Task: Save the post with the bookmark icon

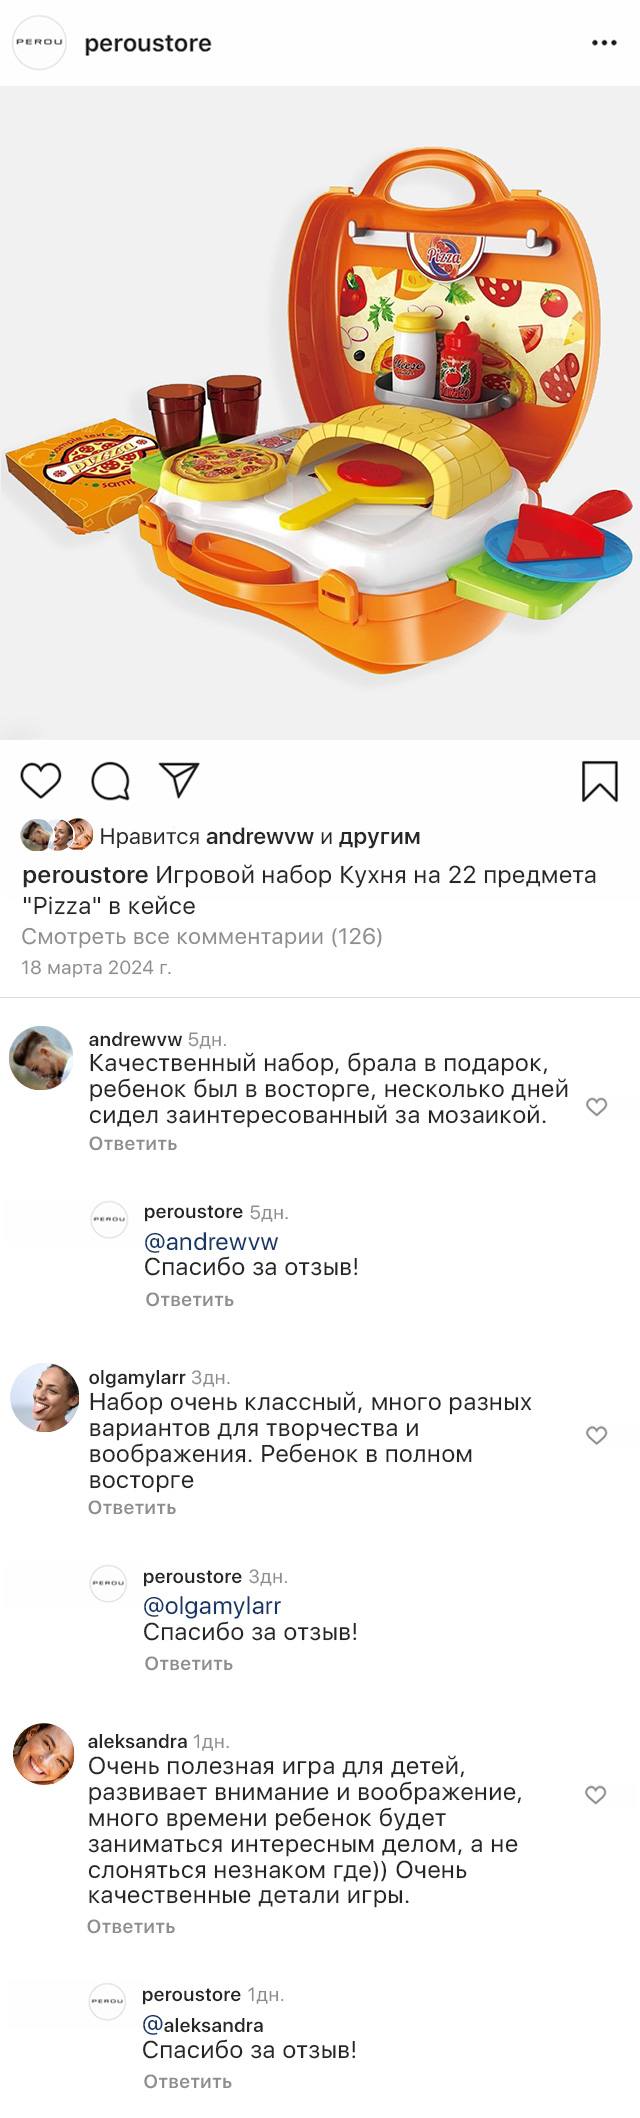Action: tap(600, 781)
